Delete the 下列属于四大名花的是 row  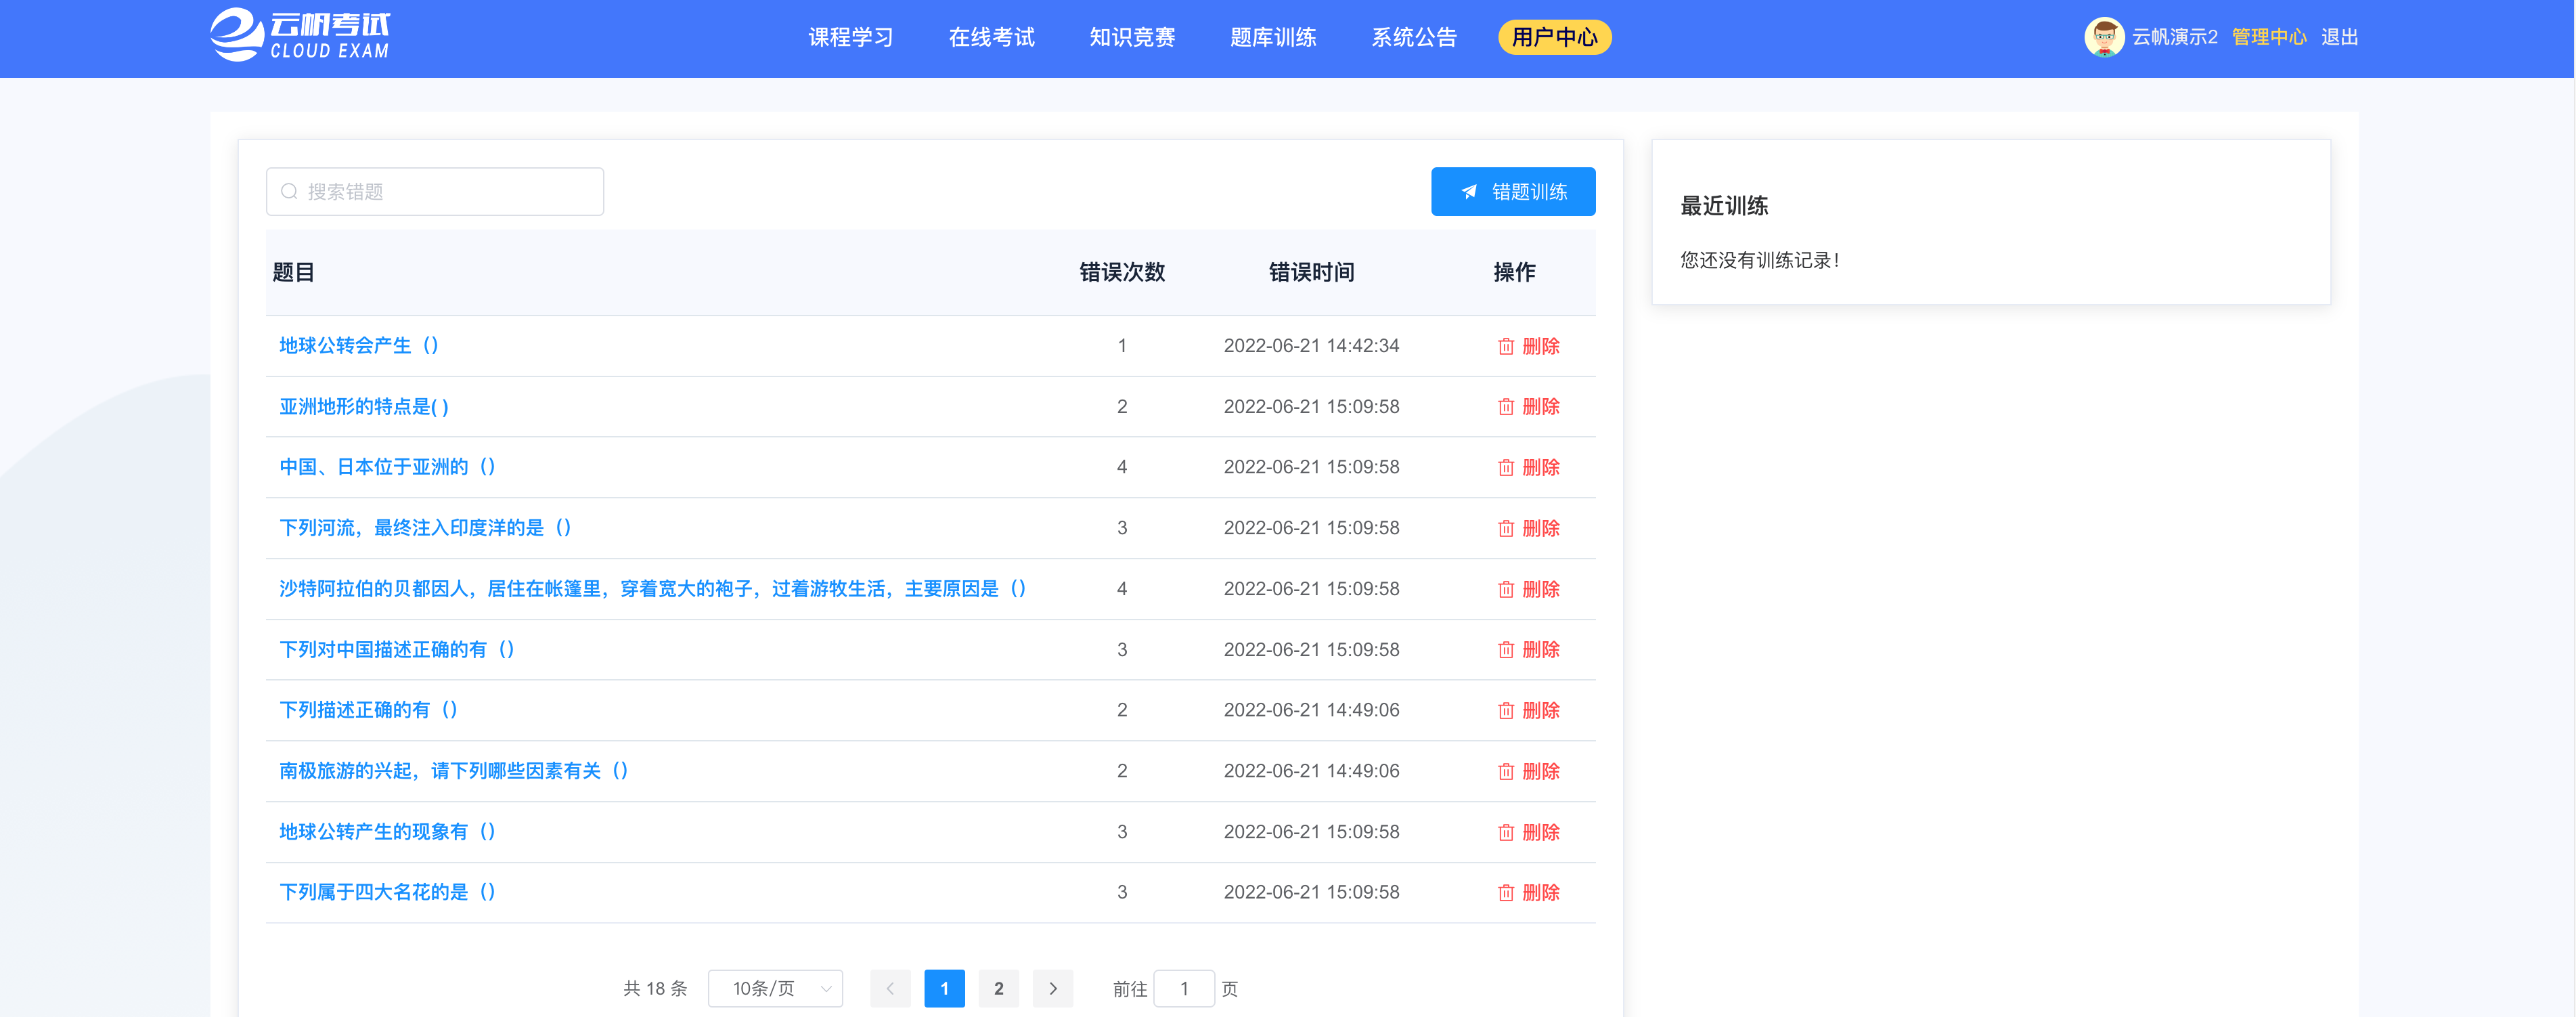click(1528, 892)
